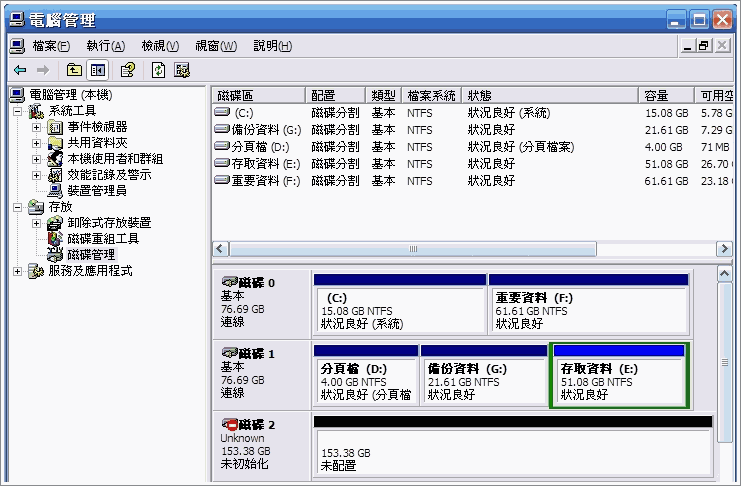
Task: Click the Forward arrow toolbar icon
Action: point(43,70)
